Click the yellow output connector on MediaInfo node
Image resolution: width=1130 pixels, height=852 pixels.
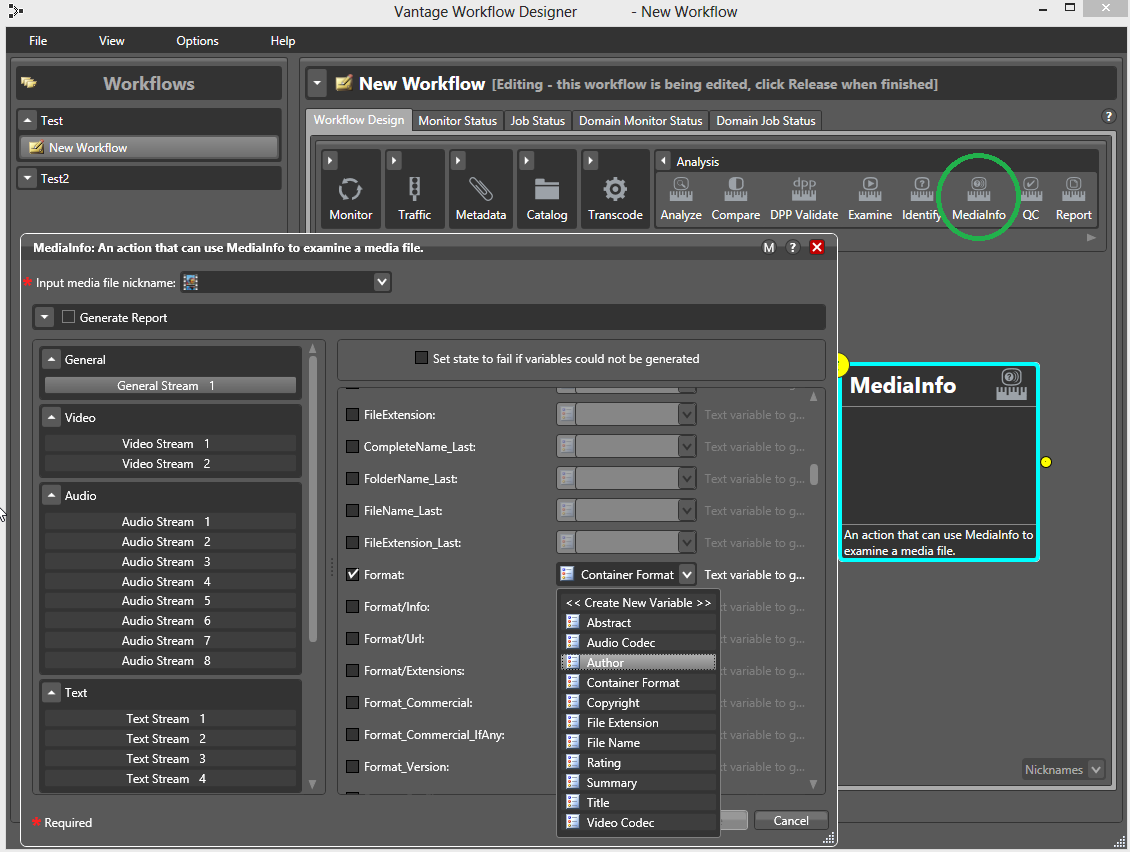click(x=1046, y=462)
